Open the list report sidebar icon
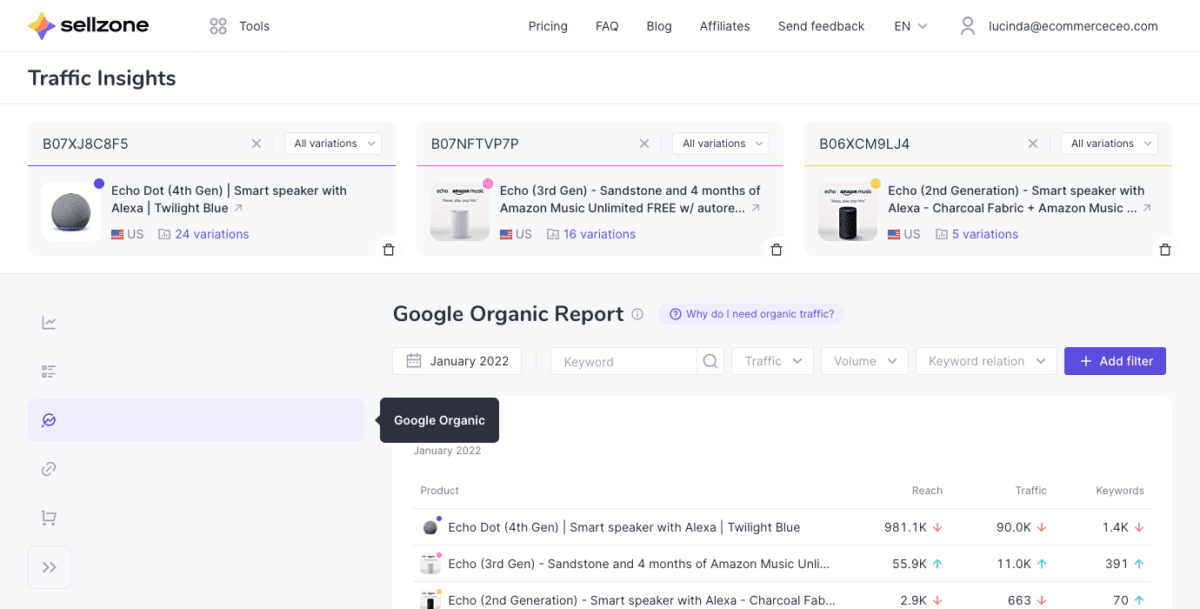 tap(49, 371)
